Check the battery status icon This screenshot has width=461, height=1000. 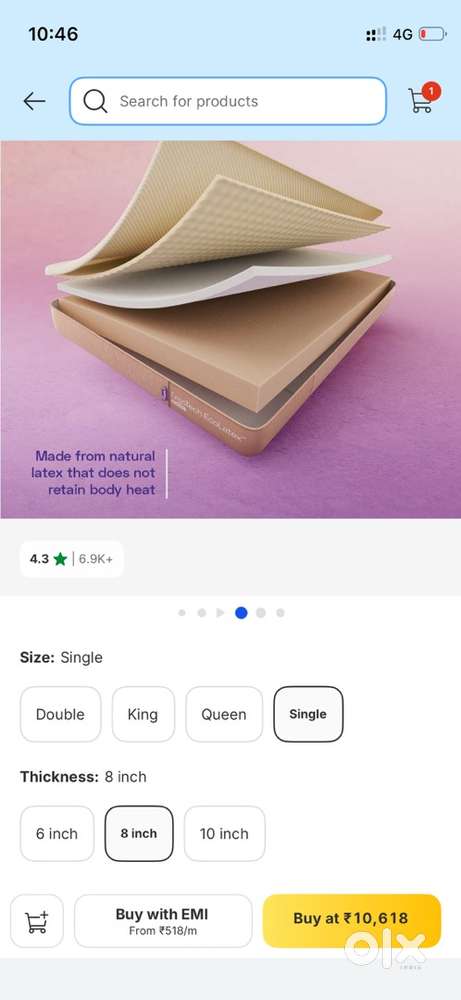[432, 34]
